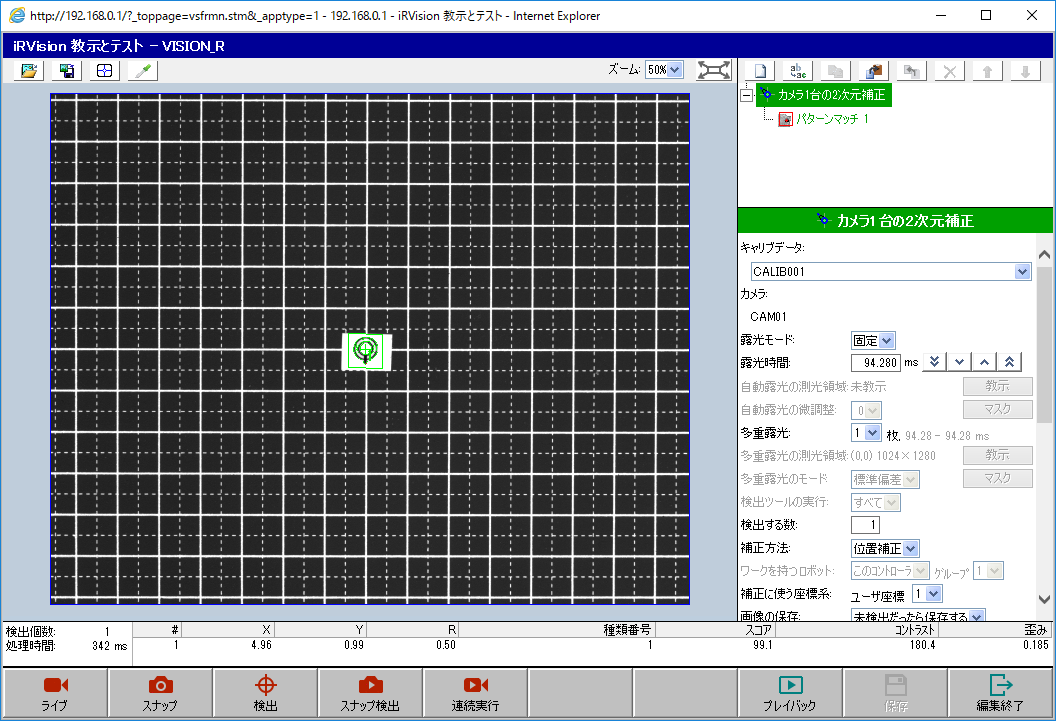The height and width of the screenshot is (721, 1056).
Task: Click the new tool blank page icon
Action: (760, 71)
